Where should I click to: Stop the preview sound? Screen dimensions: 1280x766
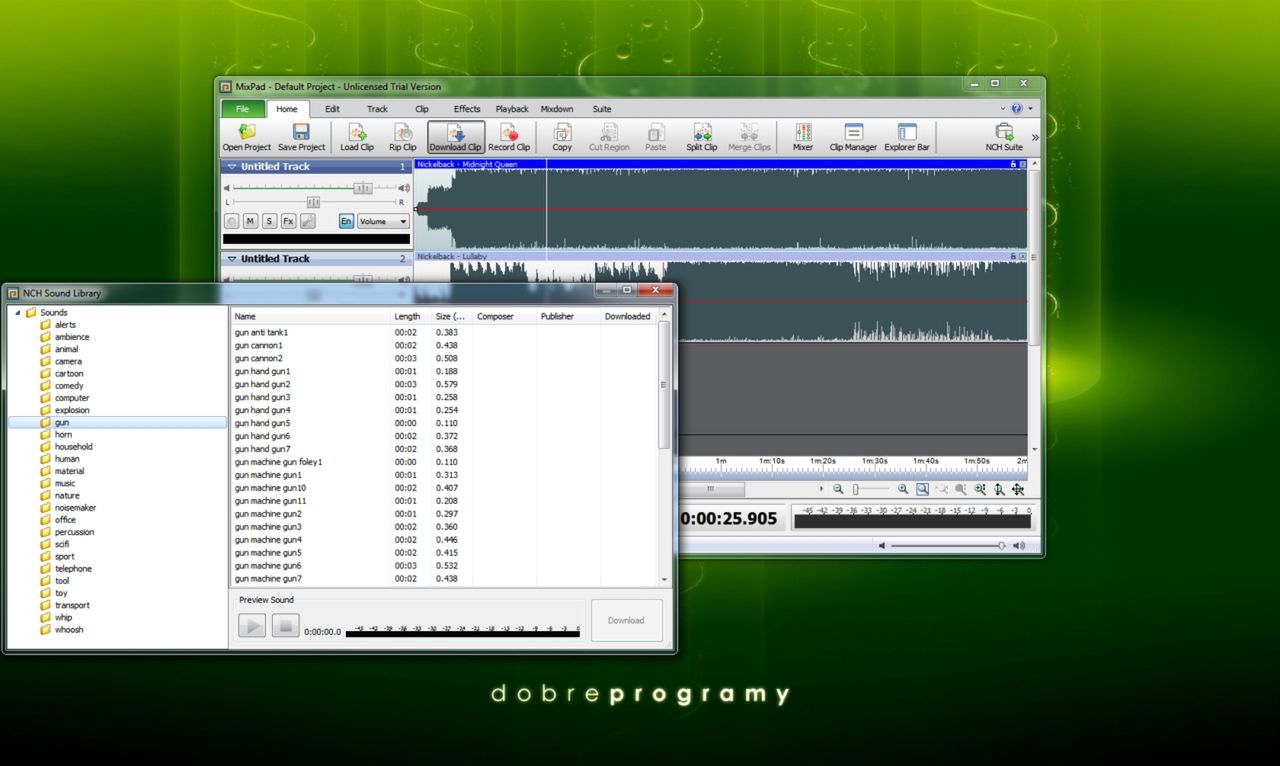(285, 626)
